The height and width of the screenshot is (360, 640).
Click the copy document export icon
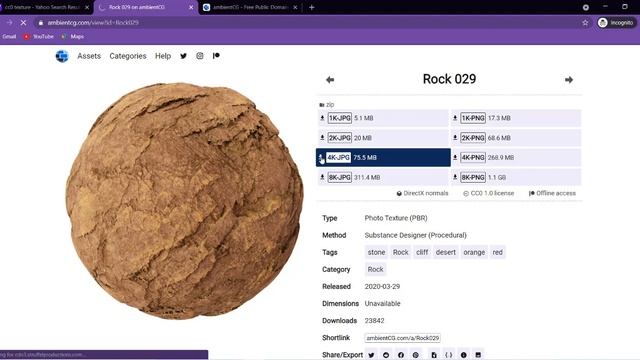tap(434, 355)
